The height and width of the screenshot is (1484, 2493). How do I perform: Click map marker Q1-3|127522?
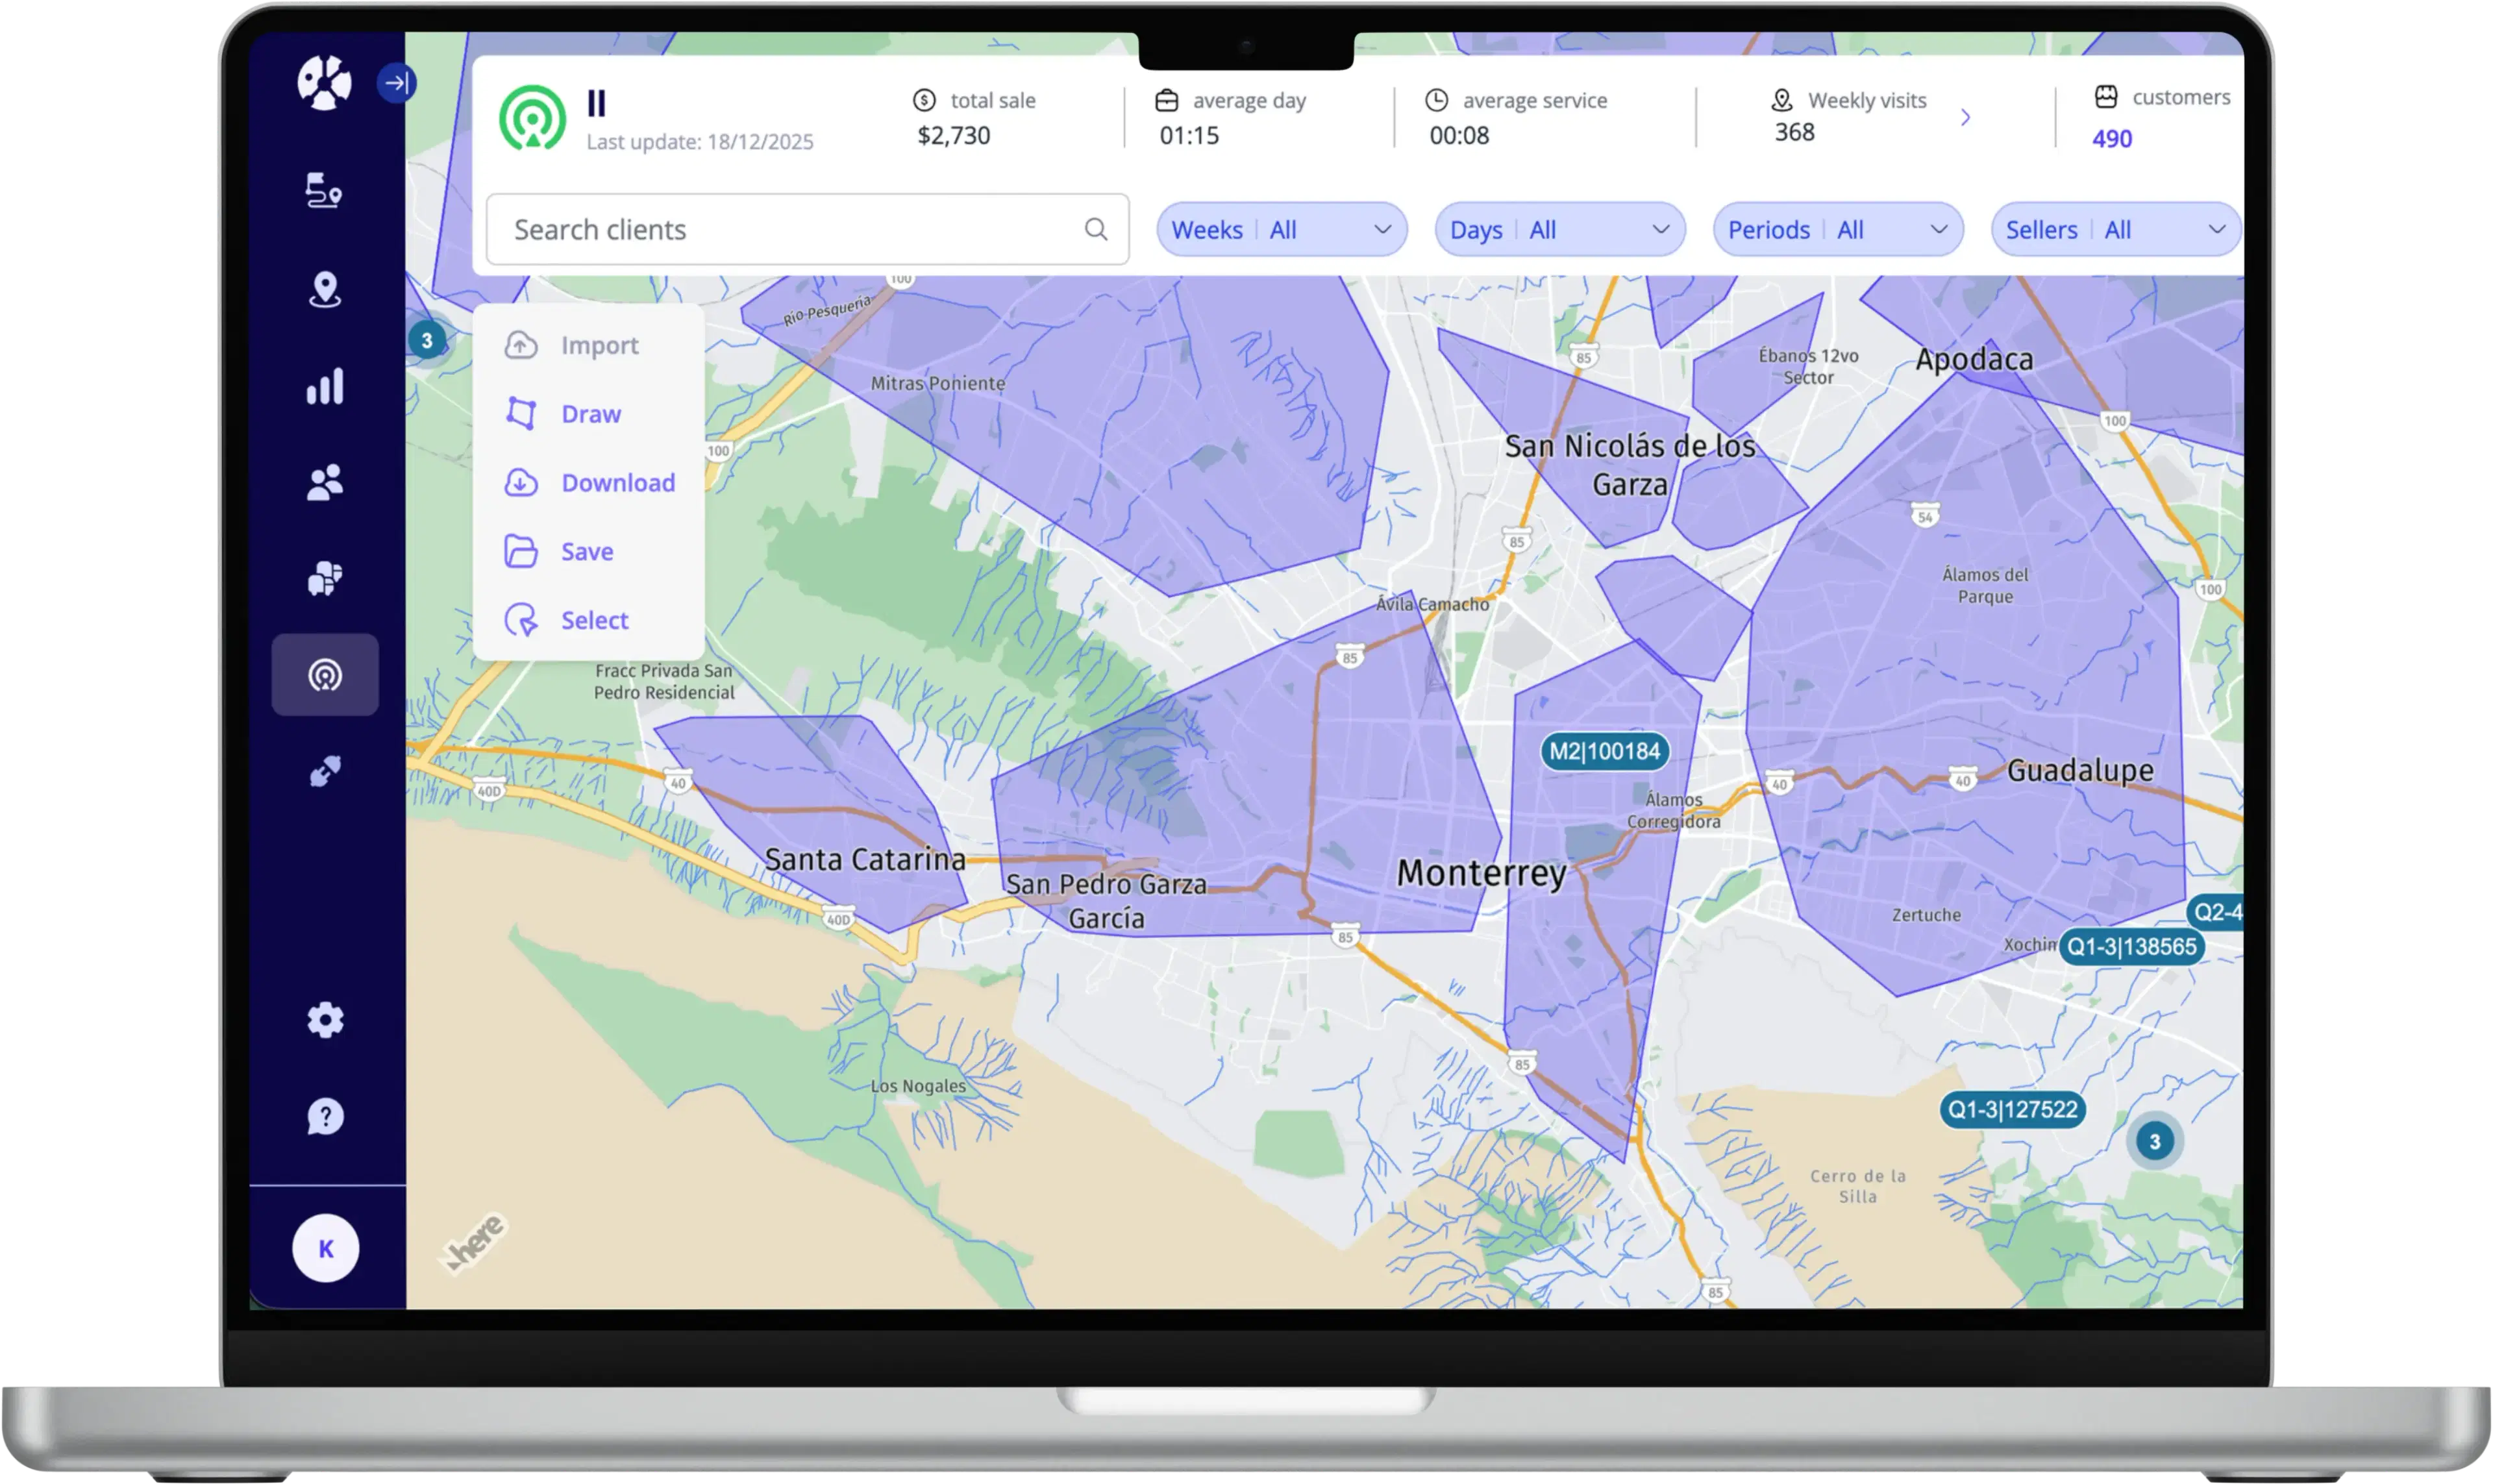[2012, 1109]
